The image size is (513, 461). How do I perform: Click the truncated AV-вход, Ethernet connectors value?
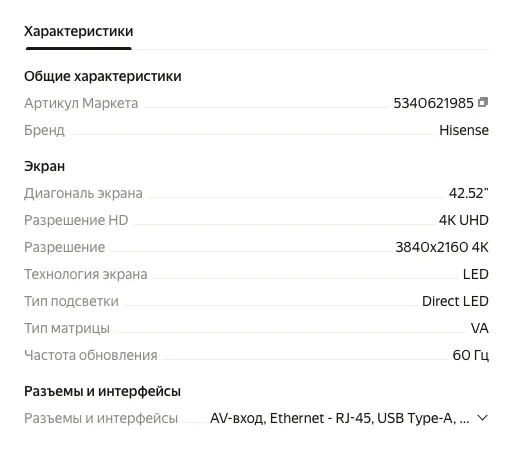339,418
